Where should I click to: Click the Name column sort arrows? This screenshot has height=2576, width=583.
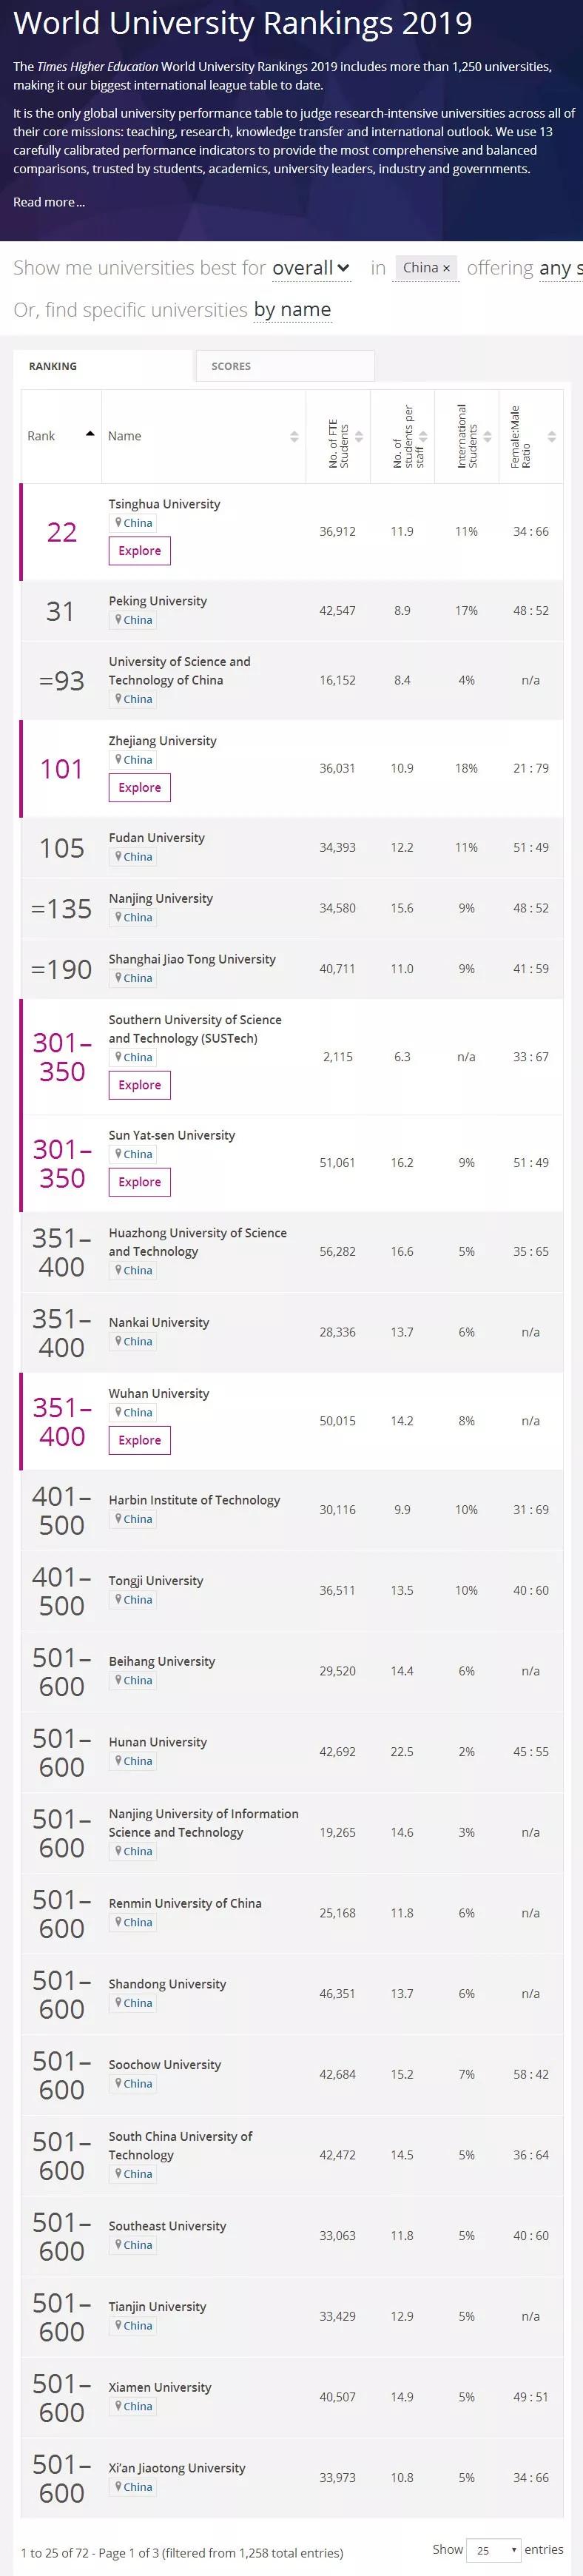[294, 437]
